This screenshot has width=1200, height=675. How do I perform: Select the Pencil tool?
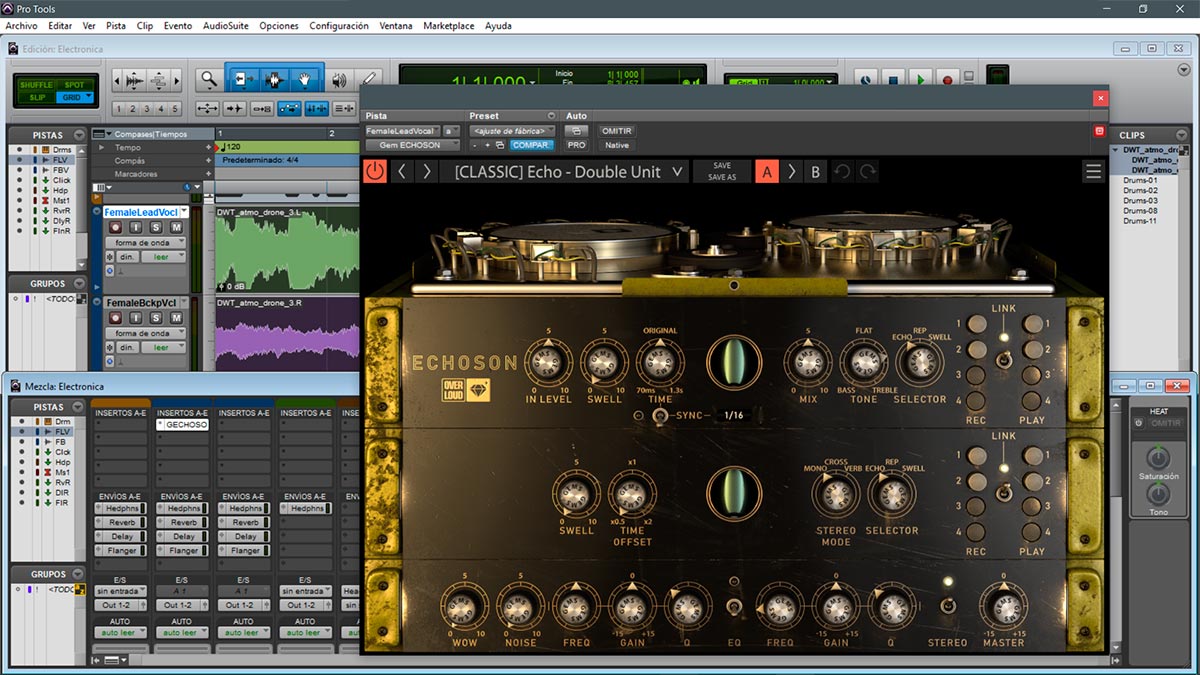pyautogui.click(x=368, y=80)
